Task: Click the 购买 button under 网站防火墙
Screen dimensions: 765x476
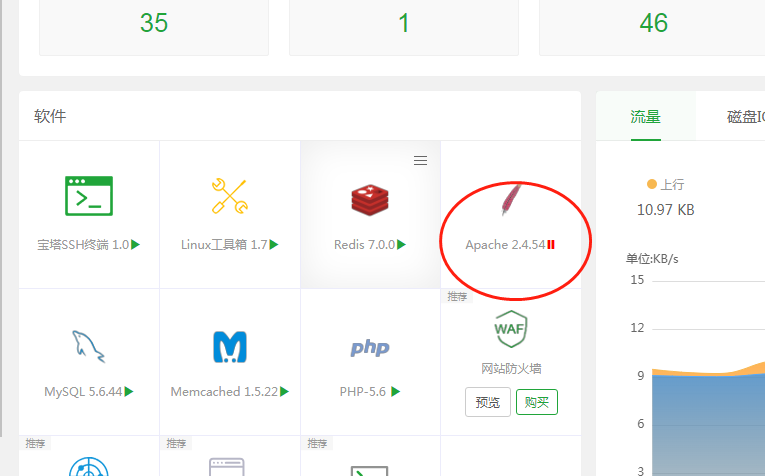Action: coord(537,402)
